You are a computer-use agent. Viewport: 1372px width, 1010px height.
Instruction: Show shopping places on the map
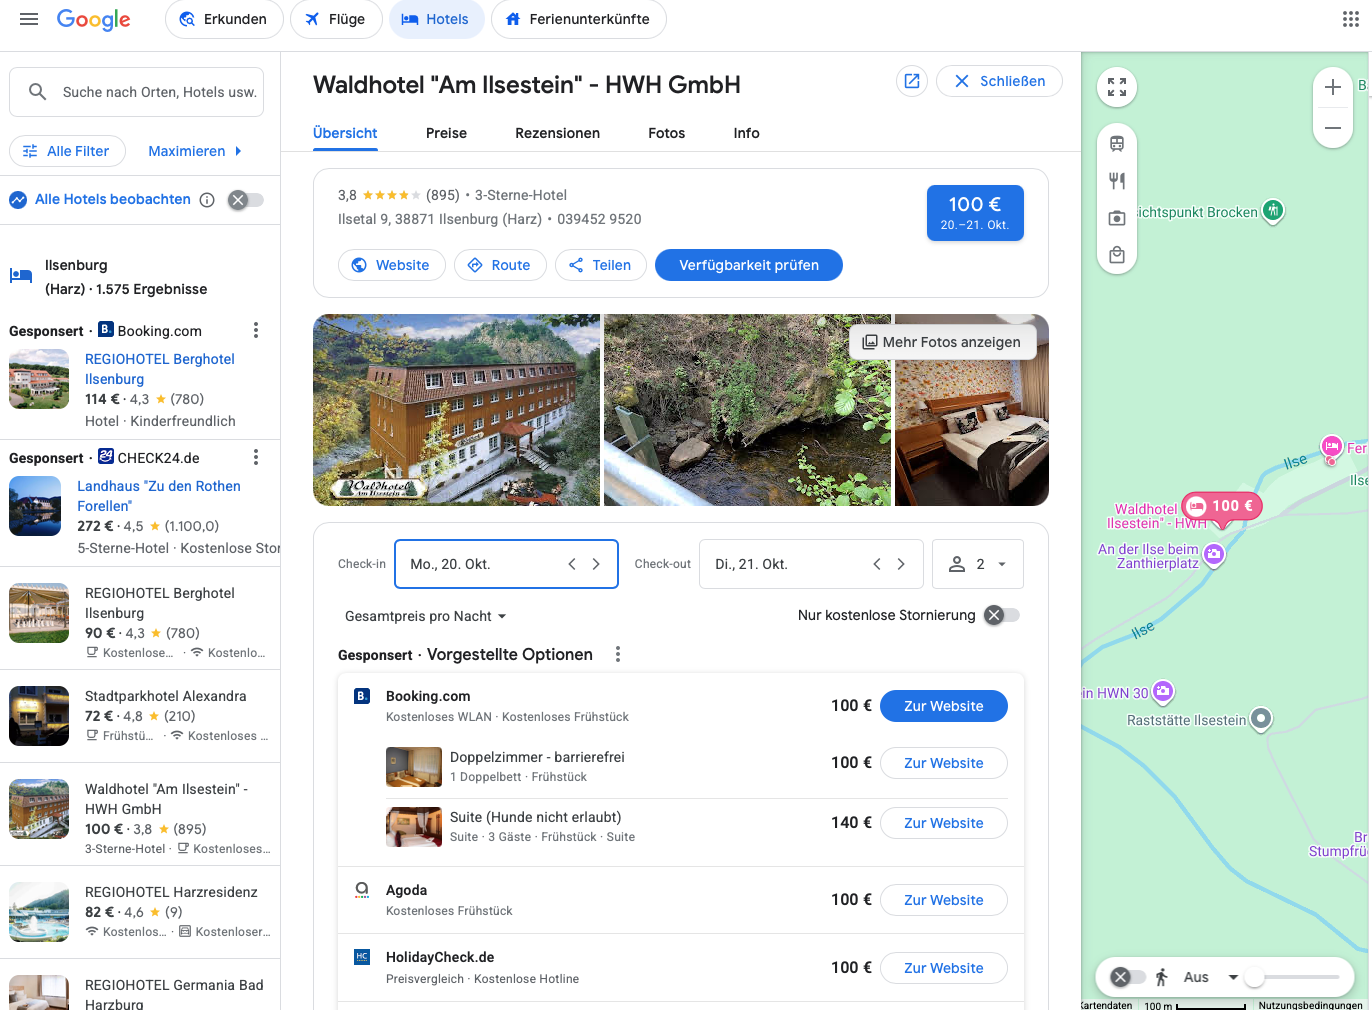point(1116,255)
